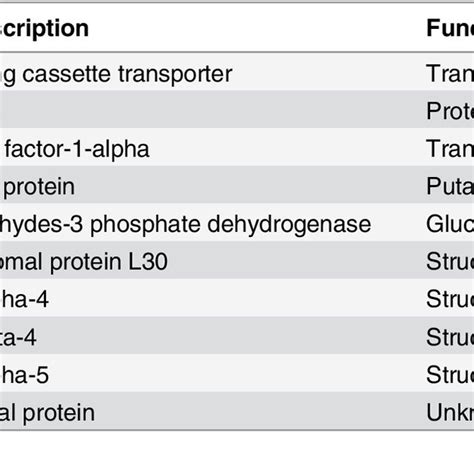
Task: Select the cassette transporter row text
Action: click(x=116, y=75)
